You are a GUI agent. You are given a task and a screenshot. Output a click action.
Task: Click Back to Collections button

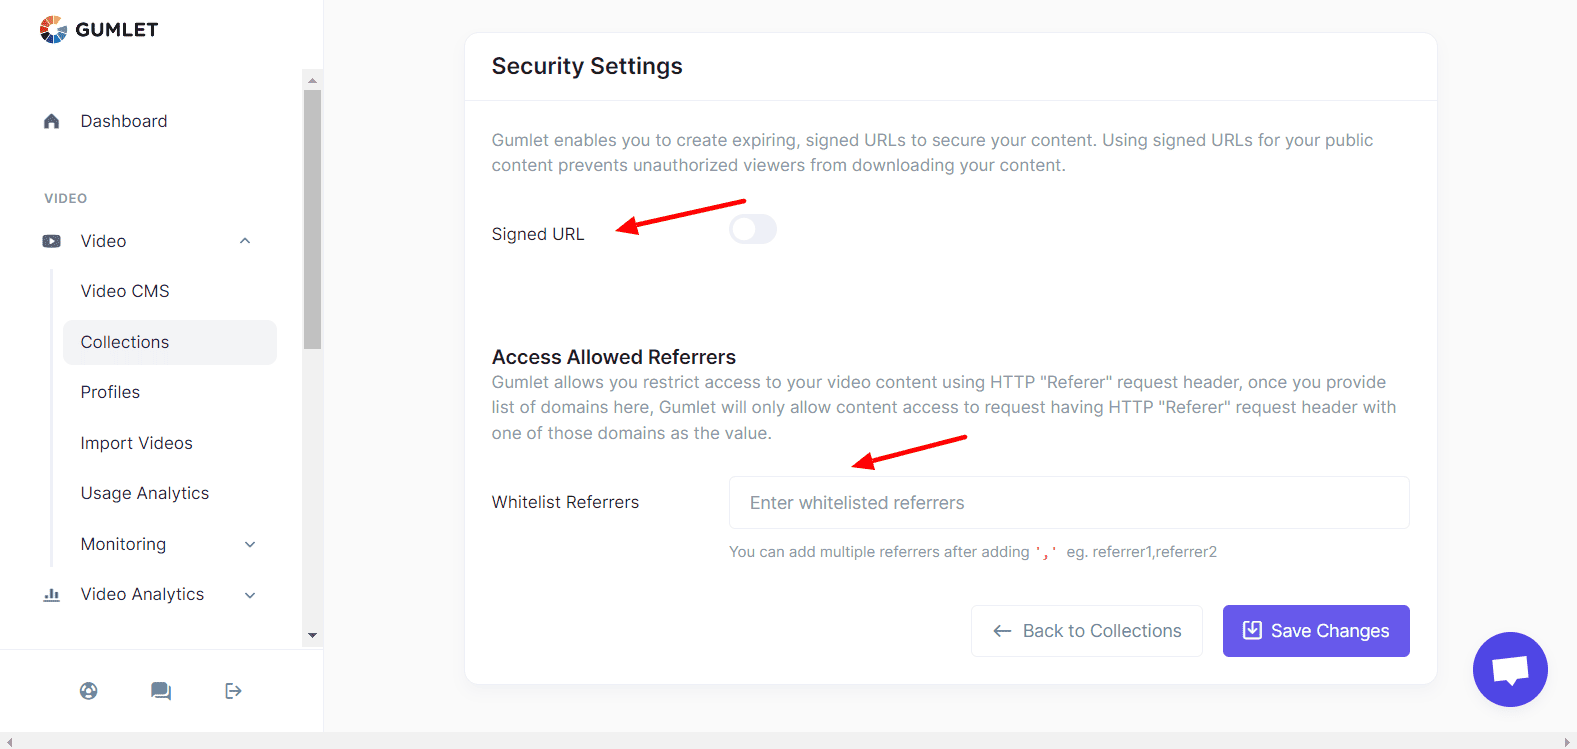(1087, 631)
